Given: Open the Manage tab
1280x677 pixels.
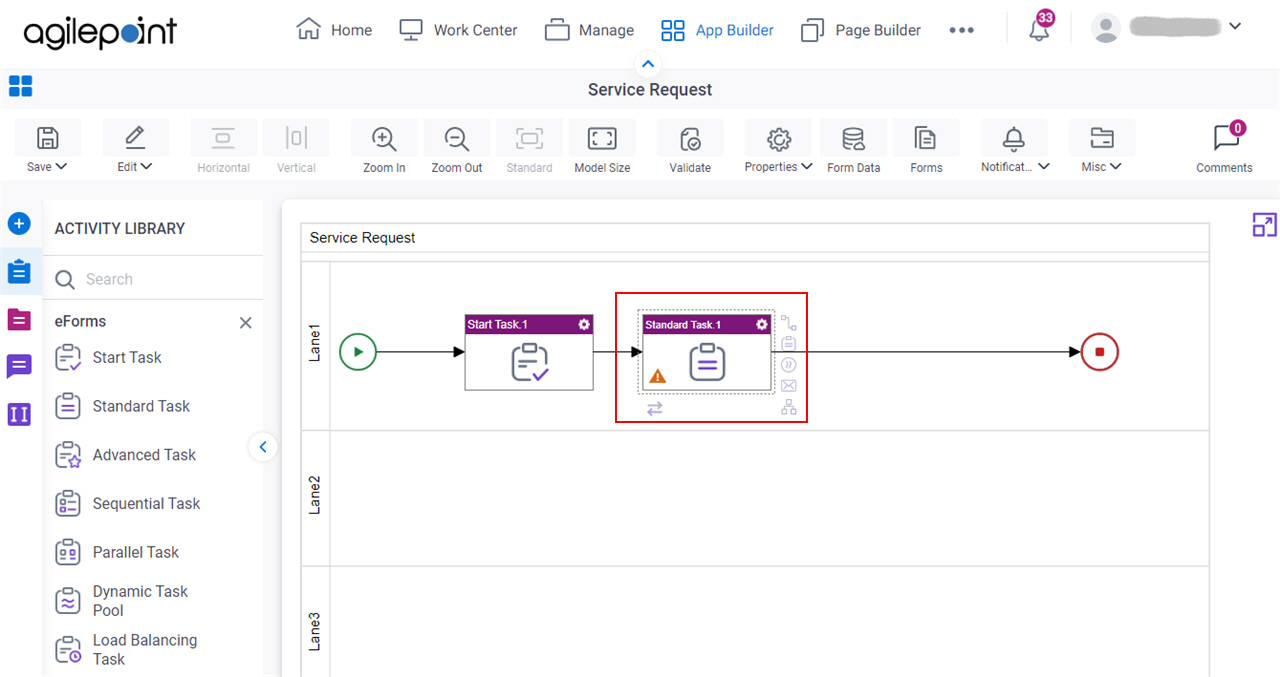Looking at the screenshot, I should pos(589,30).
